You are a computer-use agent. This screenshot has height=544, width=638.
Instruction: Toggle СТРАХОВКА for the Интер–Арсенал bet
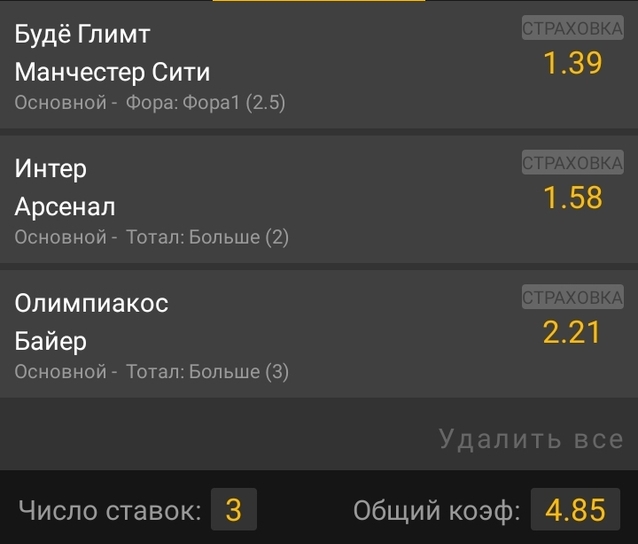tap(572, 163)
